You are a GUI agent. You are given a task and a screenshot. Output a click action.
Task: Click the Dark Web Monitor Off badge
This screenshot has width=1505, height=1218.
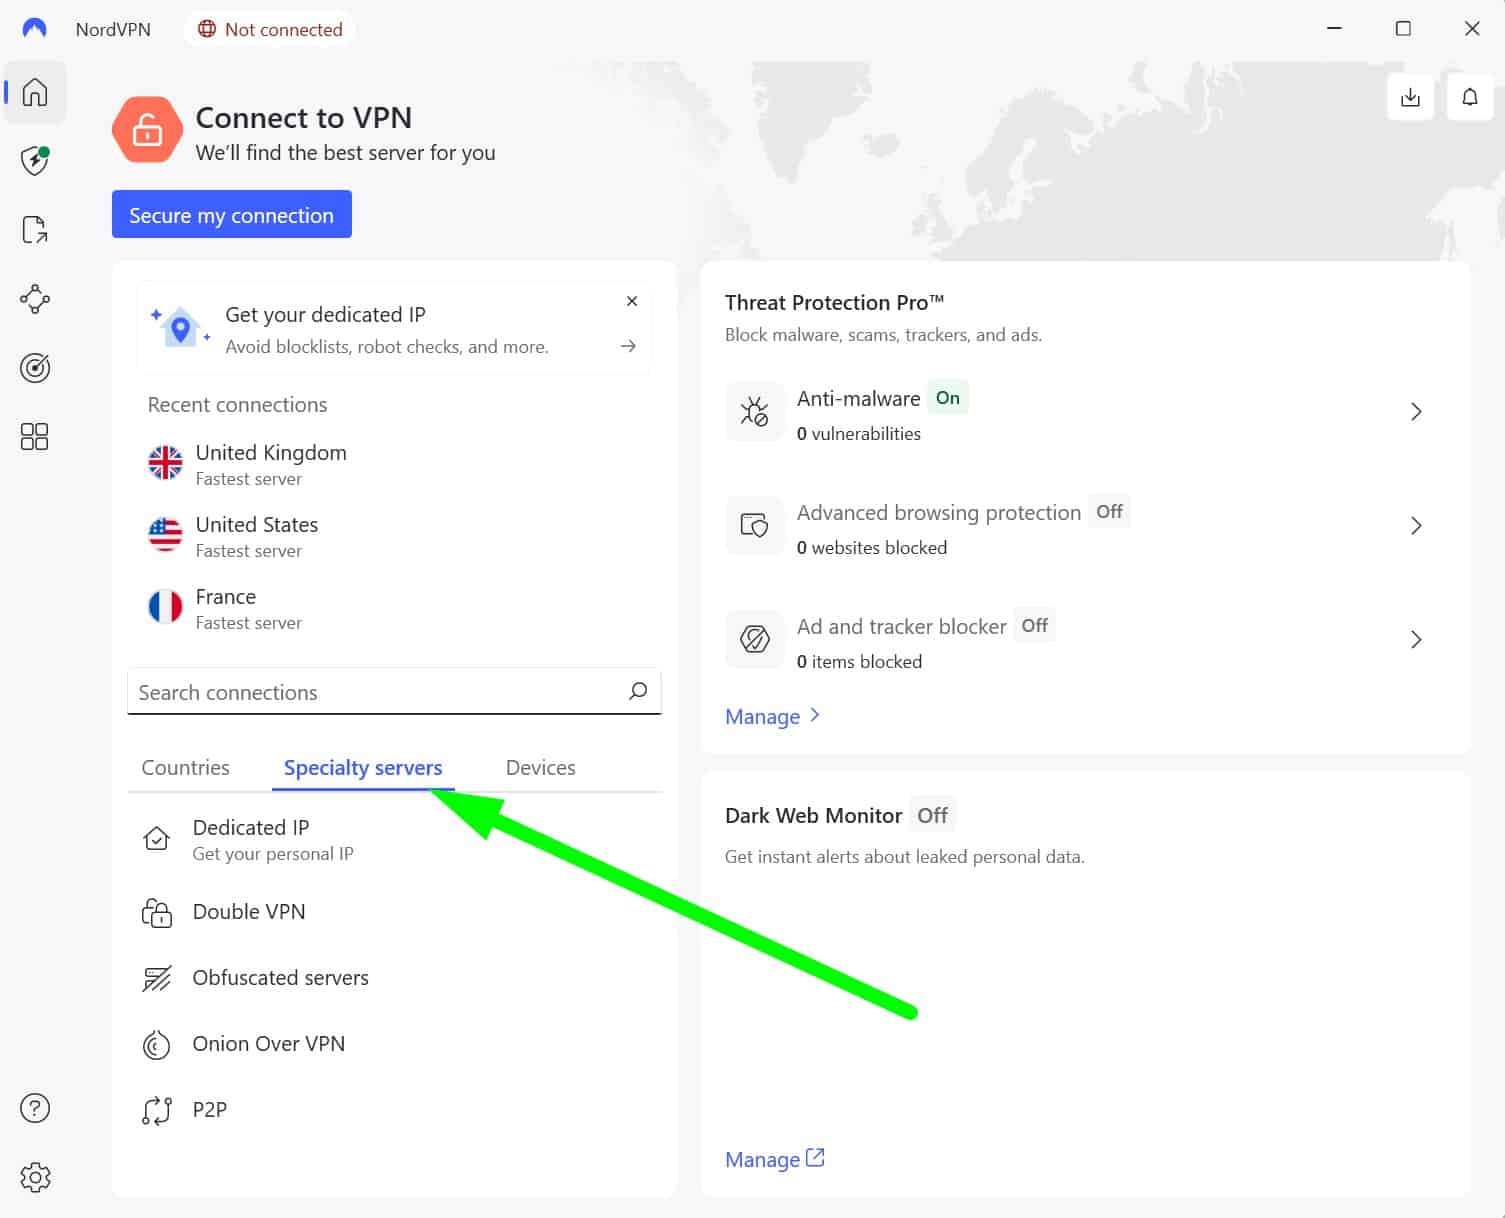tap(933, 815)
